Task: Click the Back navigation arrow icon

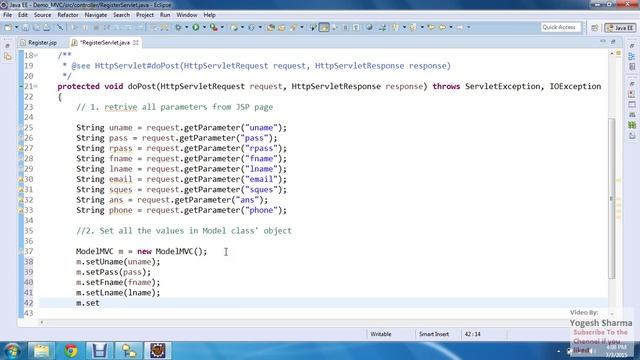Action: (442, 27)
